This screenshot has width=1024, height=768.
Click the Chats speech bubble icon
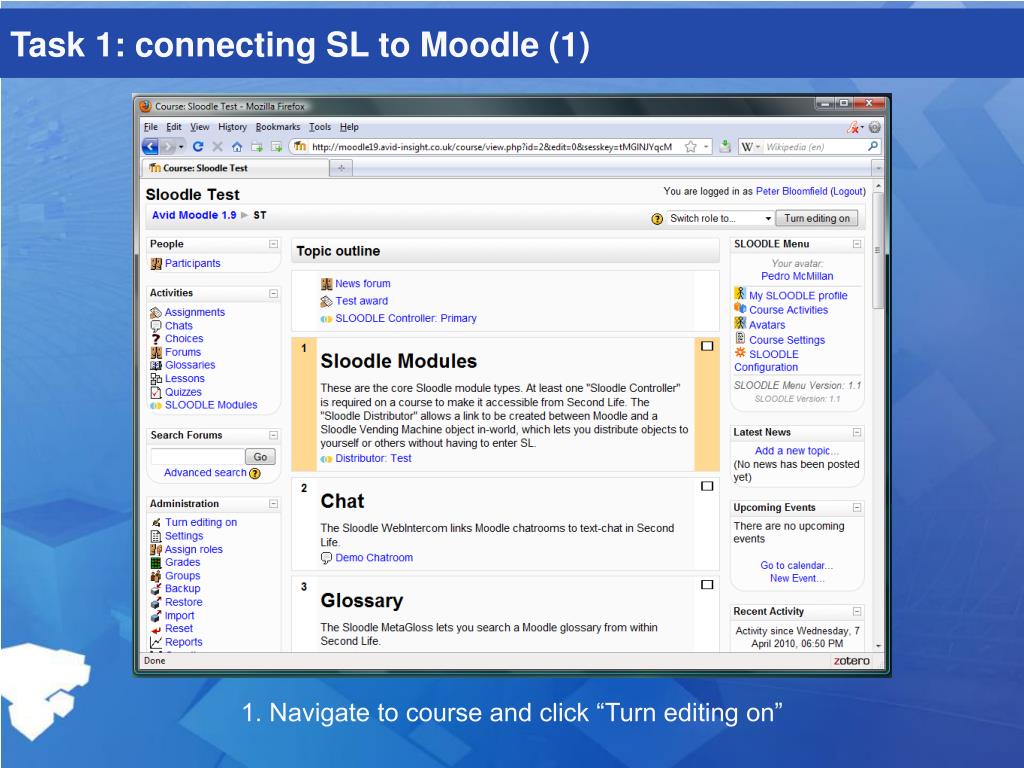point(156,326)
